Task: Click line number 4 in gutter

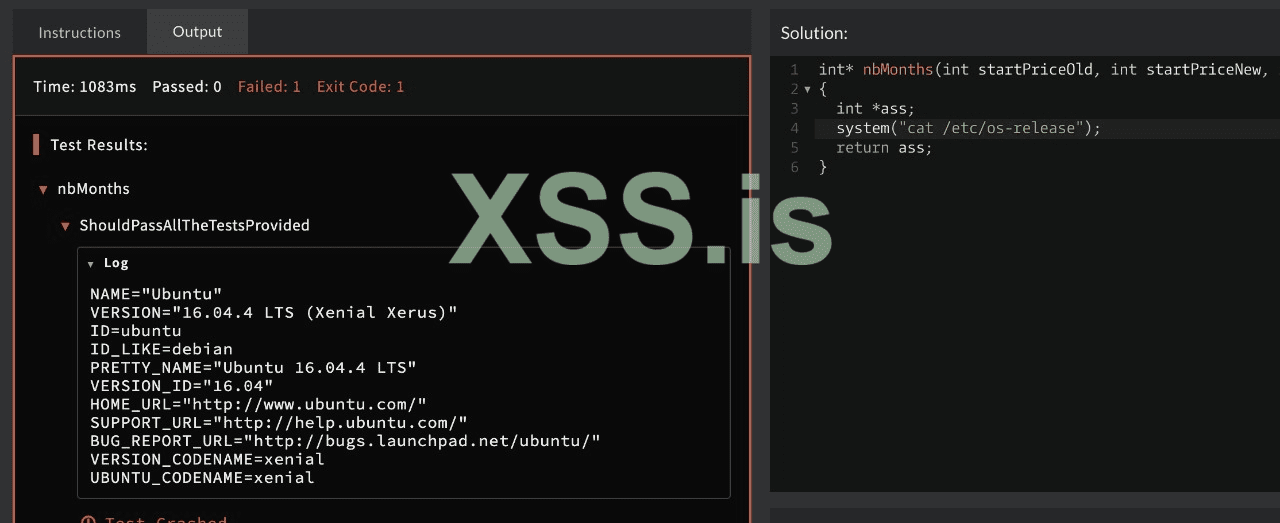Action: point(794,128)
